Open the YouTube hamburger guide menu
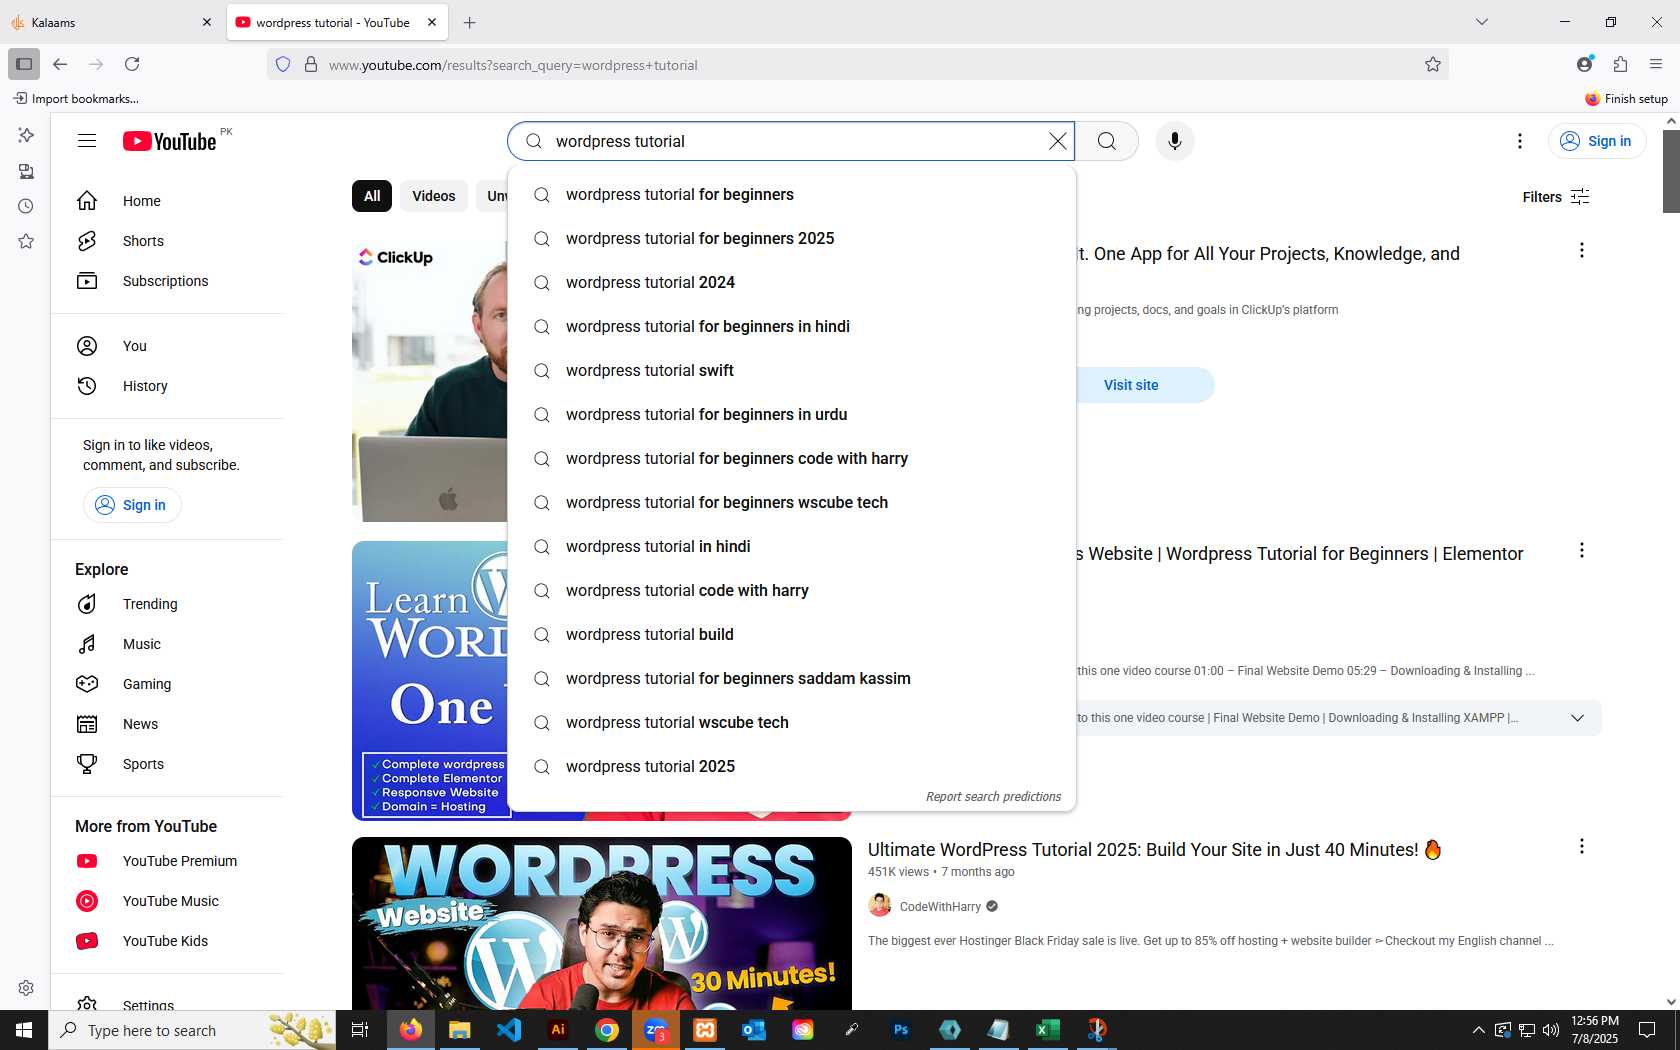 tap(87, 141)
